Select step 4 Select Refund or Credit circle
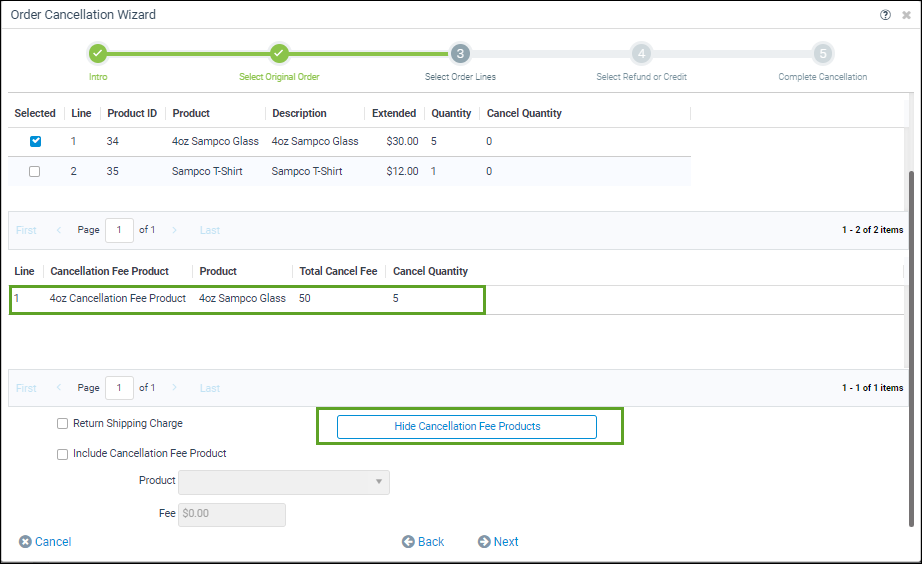Image resolution: width=922 pixels, height=564 pixels. pos(642,54)
